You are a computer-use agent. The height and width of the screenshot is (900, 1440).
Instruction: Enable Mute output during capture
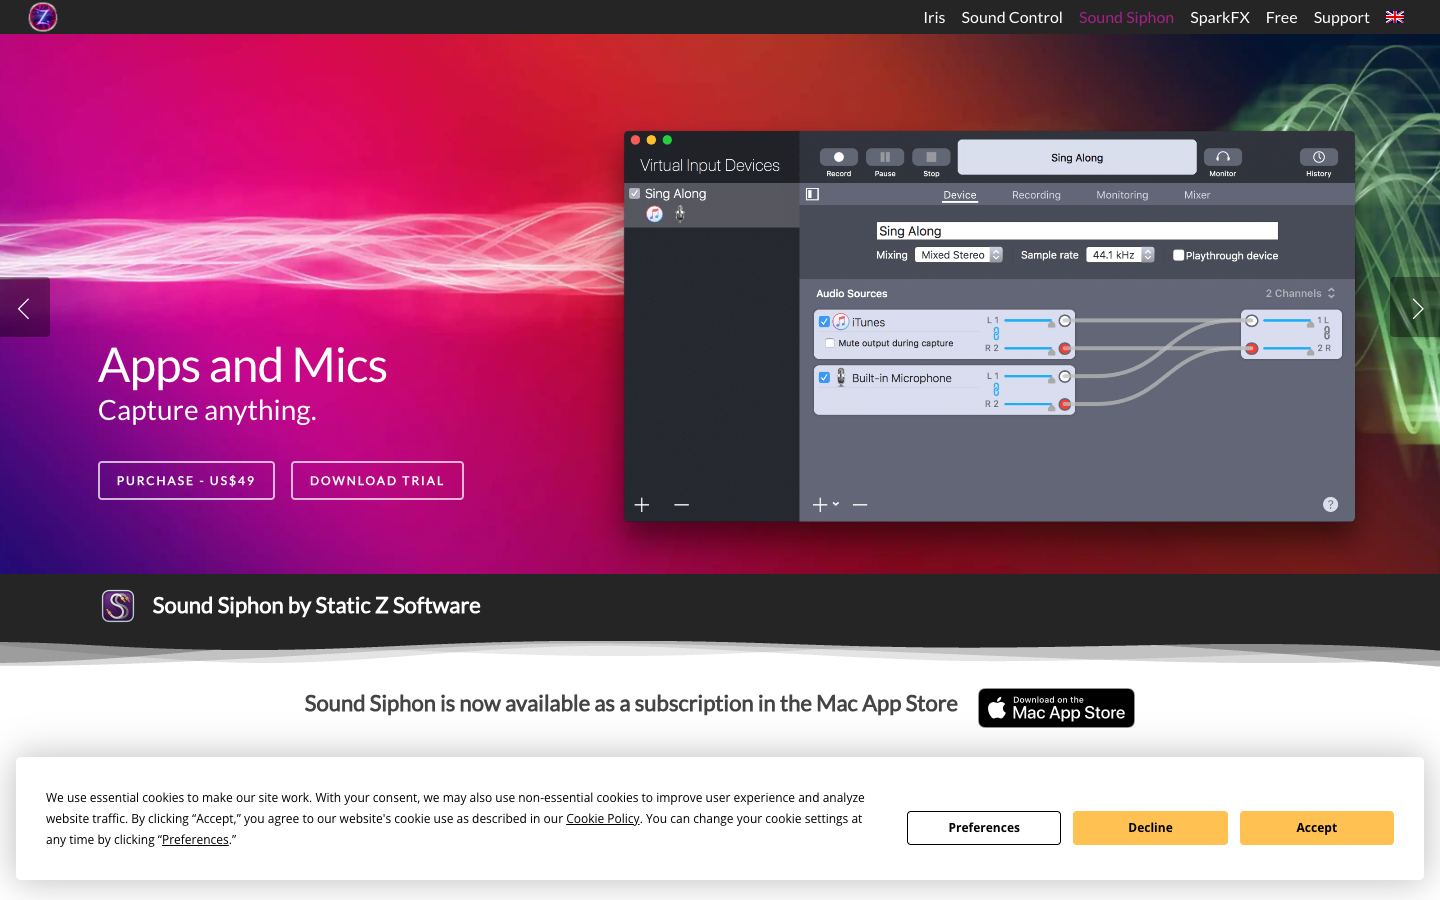830,343
